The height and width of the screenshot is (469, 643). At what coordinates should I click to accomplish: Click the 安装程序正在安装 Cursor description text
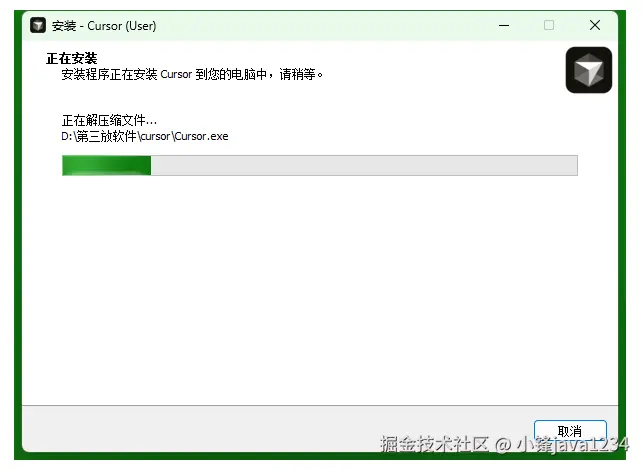click(192, 75)
